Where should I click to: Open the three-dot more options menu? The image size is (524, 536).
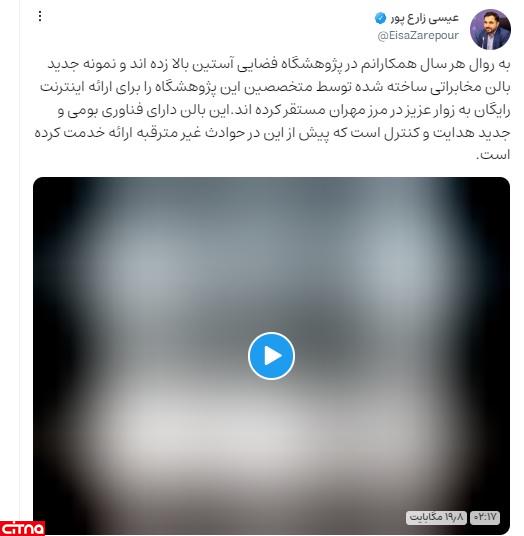coord(40,16)
